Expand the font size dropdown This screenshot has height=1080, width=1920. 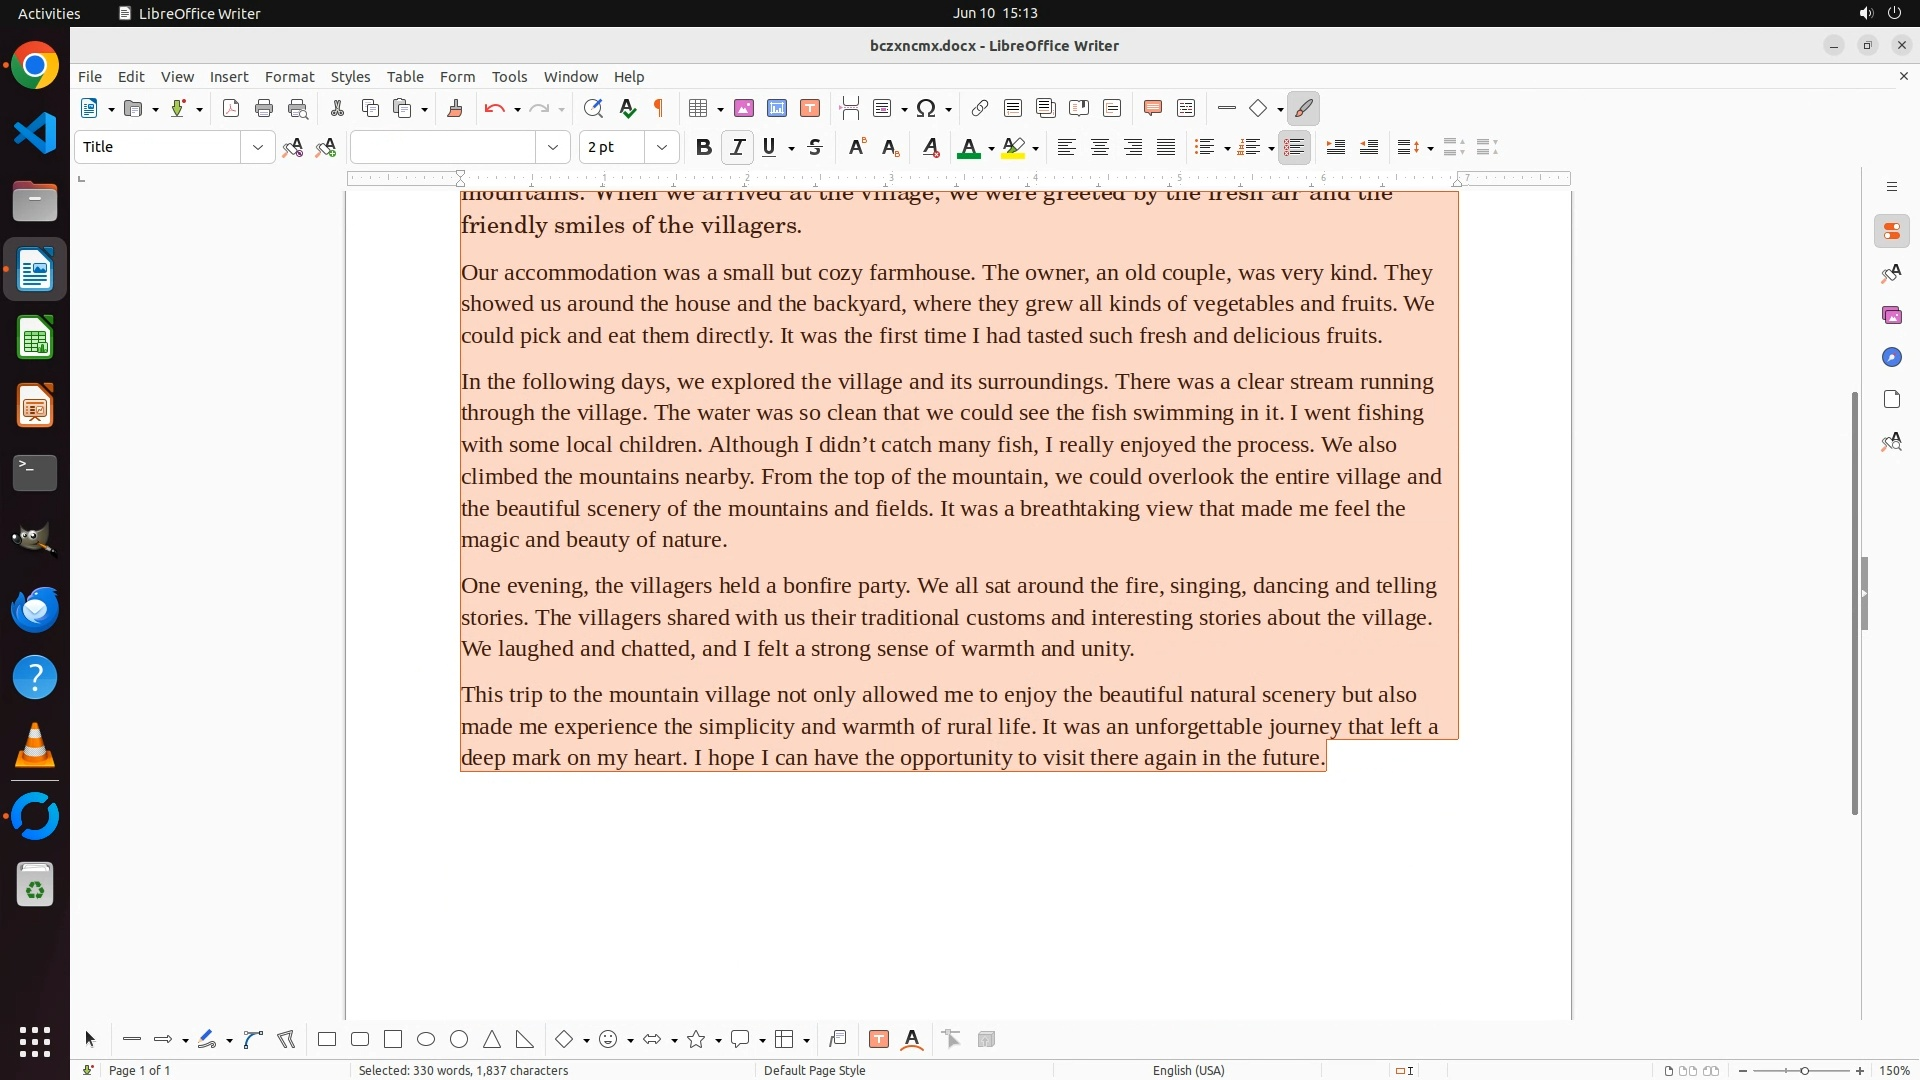(661, 147)
